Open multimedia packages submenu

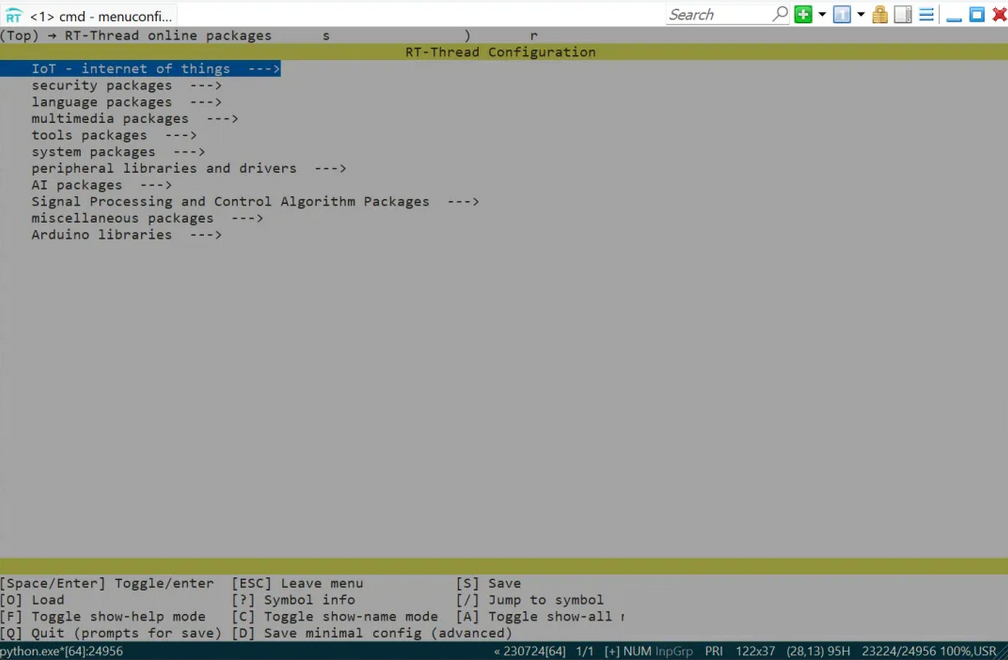[134, 119]
